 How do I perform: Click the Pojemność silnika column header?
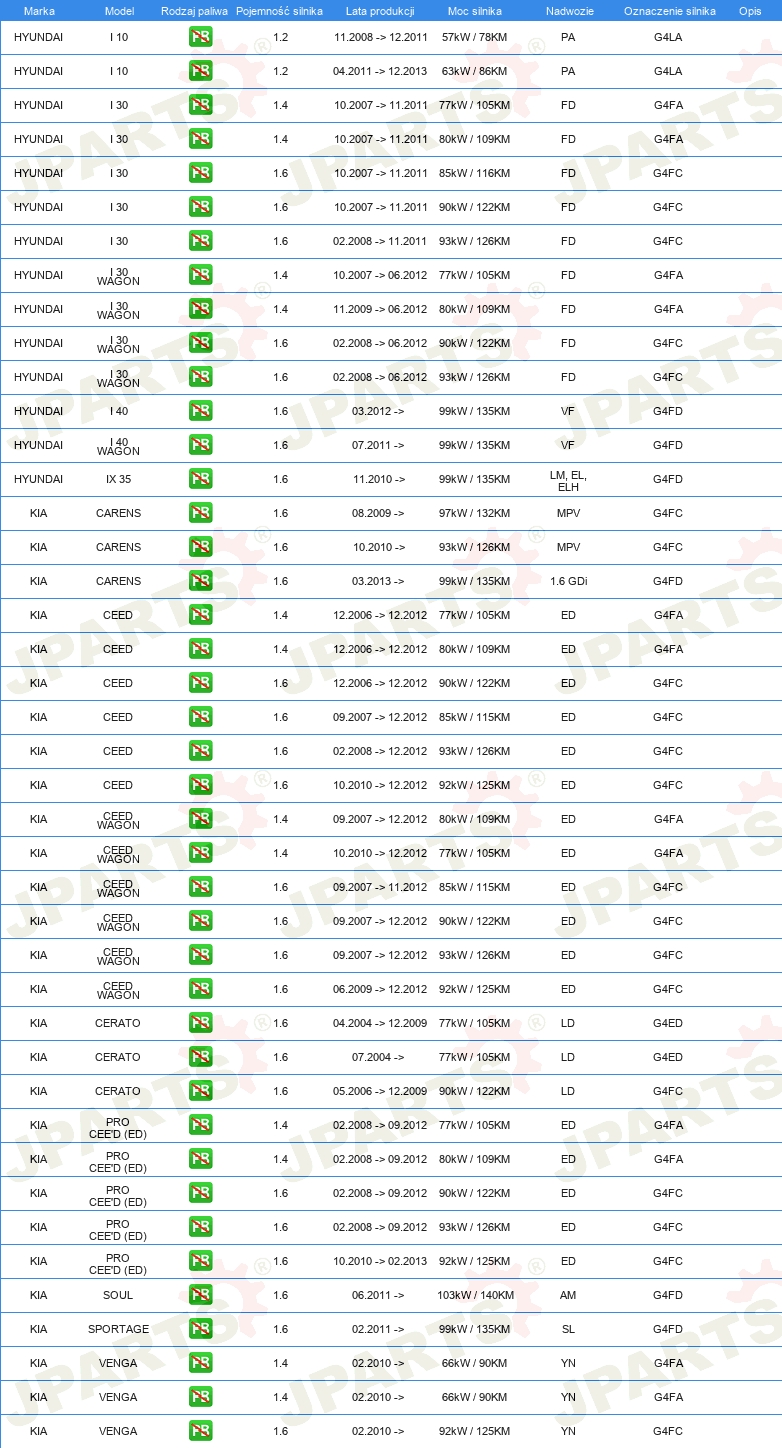point(280,11)
